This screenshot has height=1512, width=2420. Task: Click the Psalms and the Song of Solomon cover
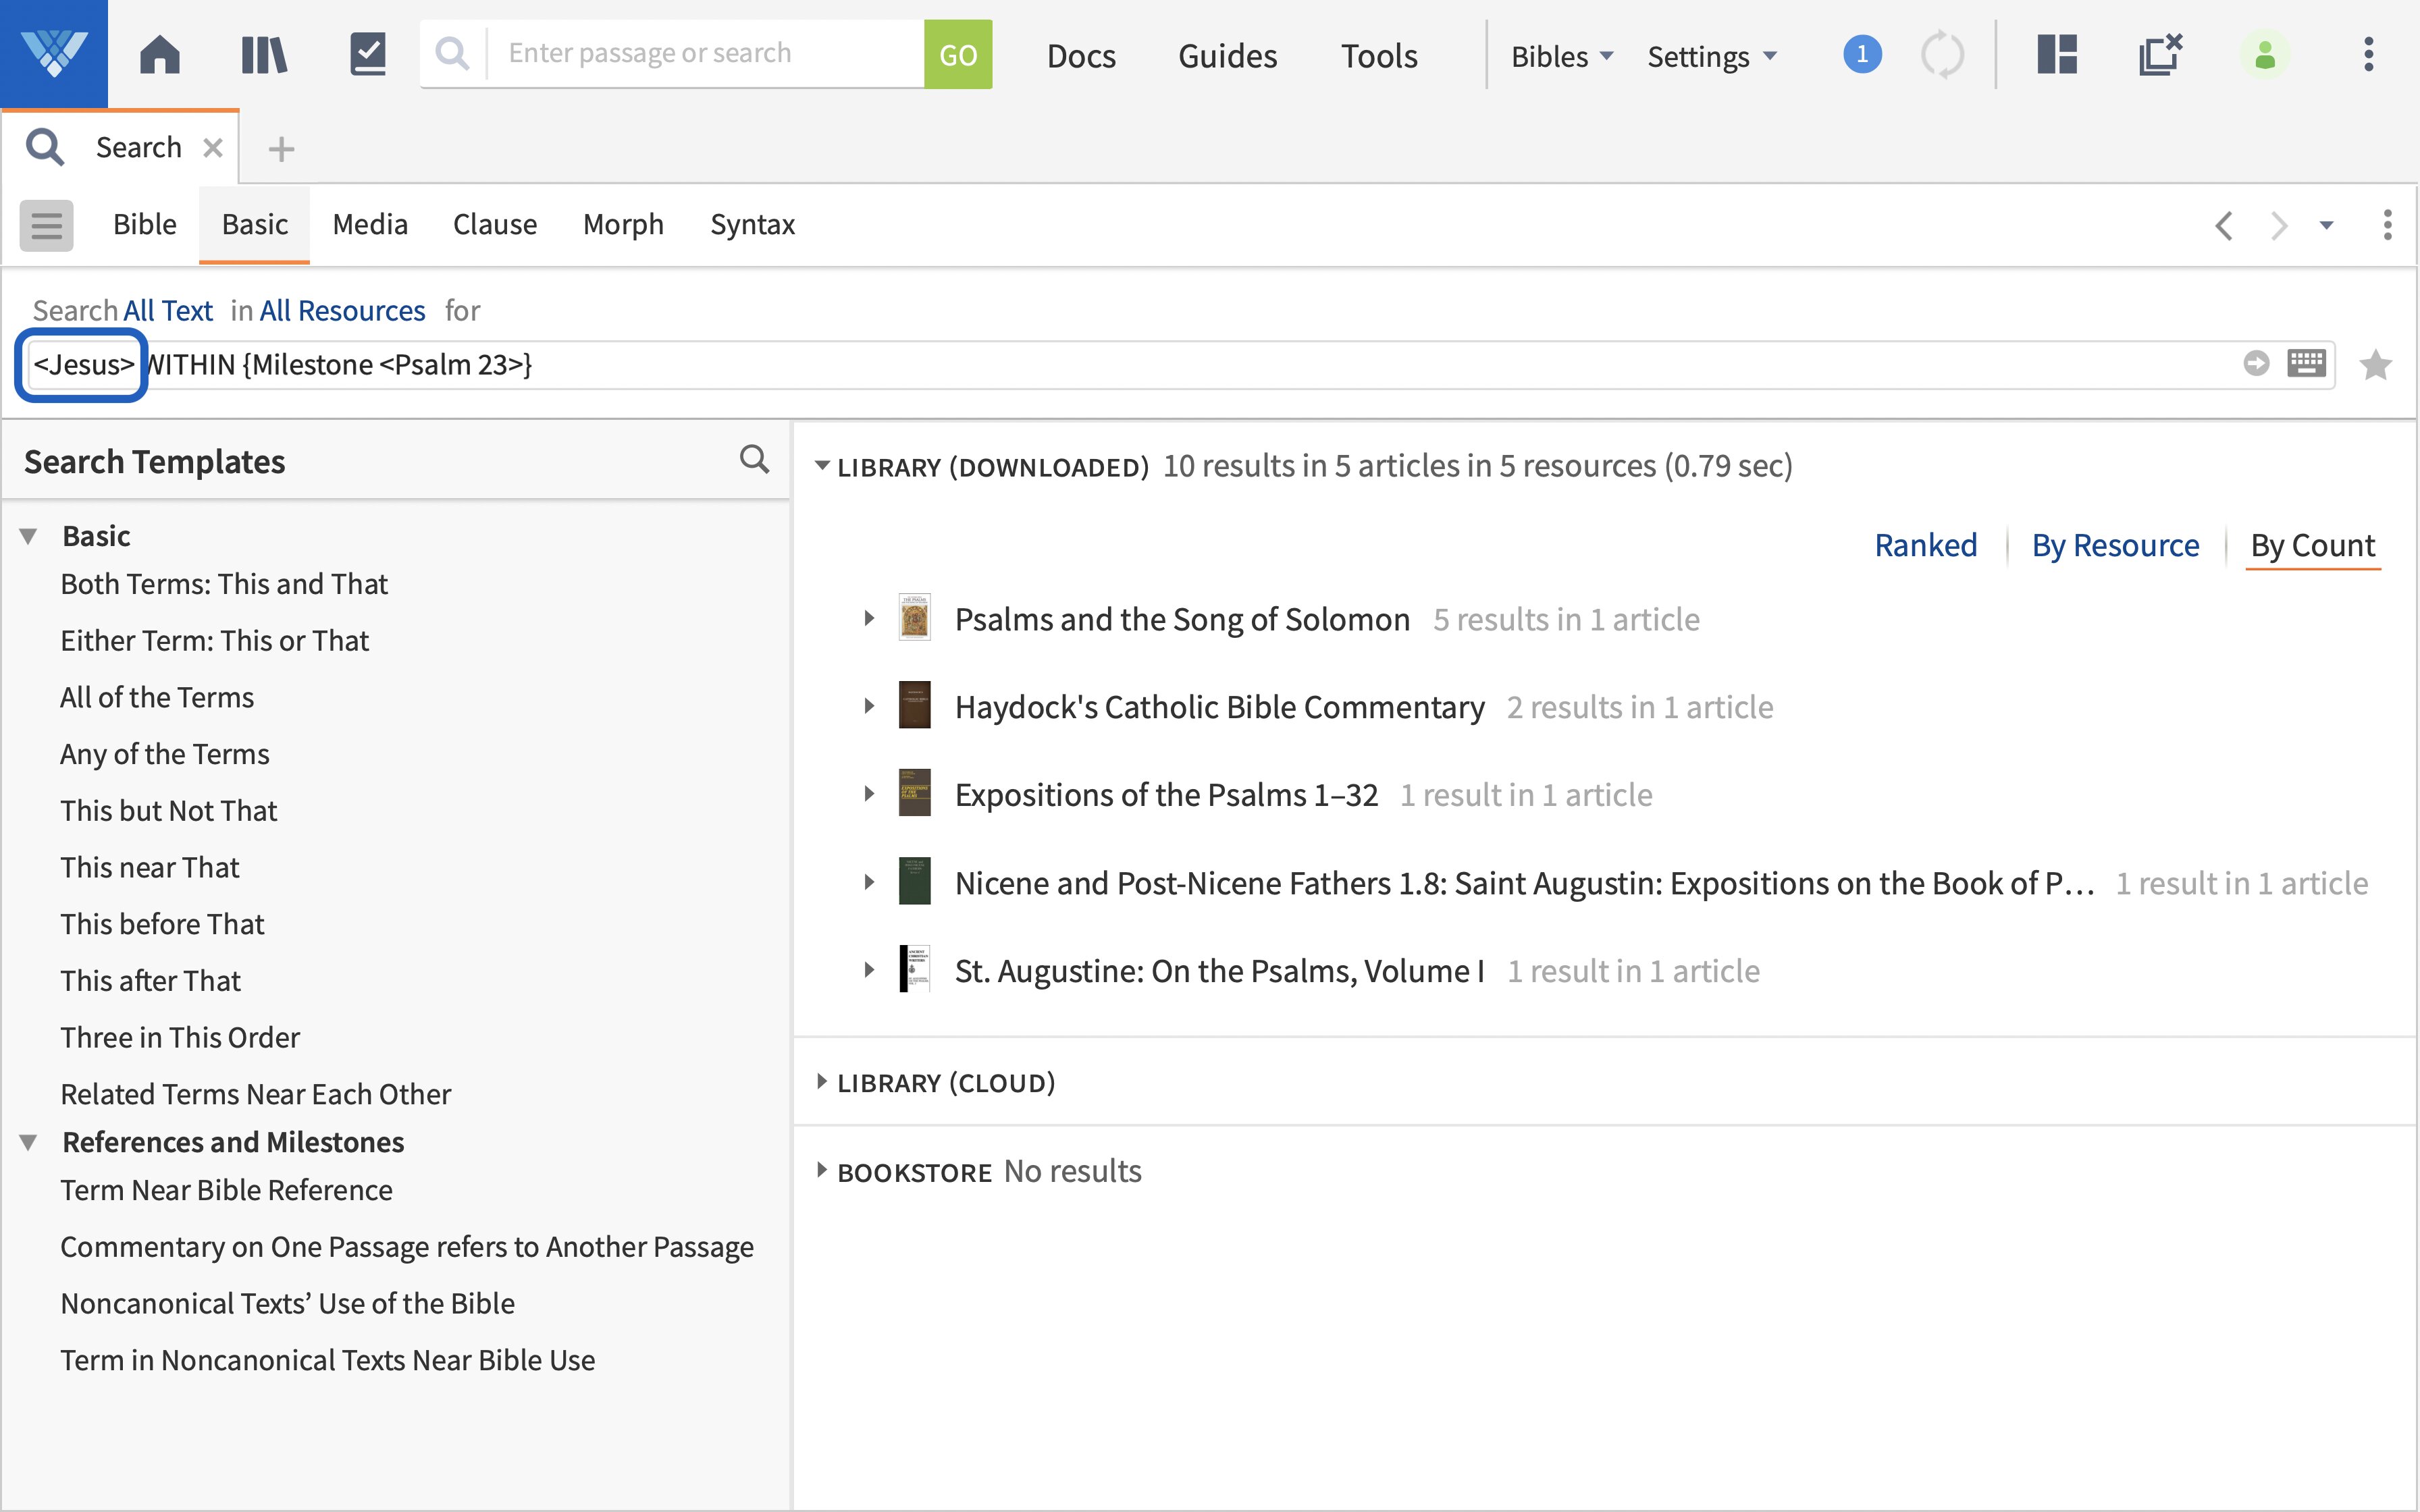click(914, 618)
